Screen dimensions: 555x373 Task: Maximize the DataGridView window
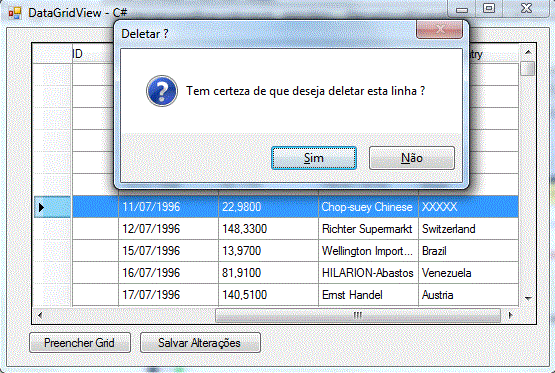click(489, 8)
